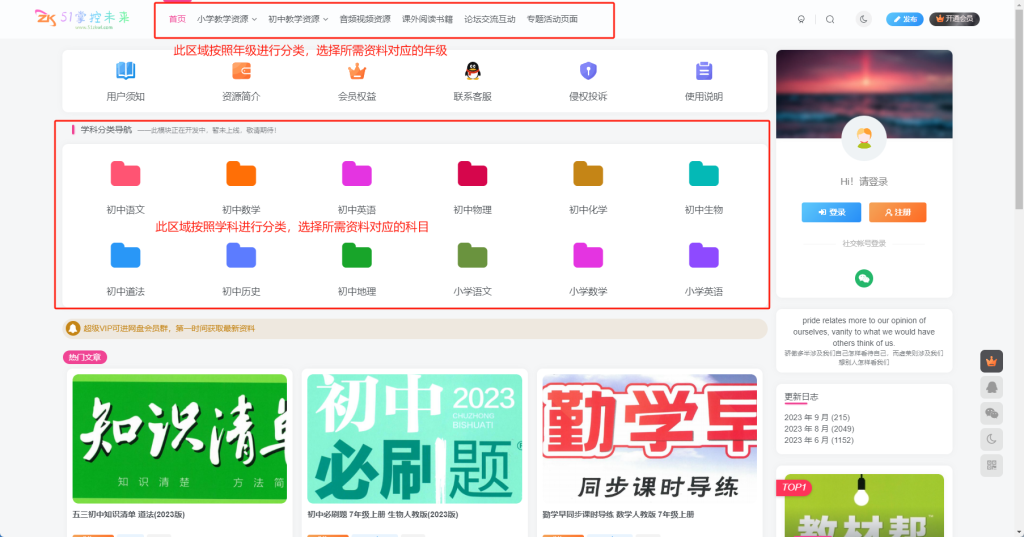Open the 初中地理 folder

tap(357, 255)
